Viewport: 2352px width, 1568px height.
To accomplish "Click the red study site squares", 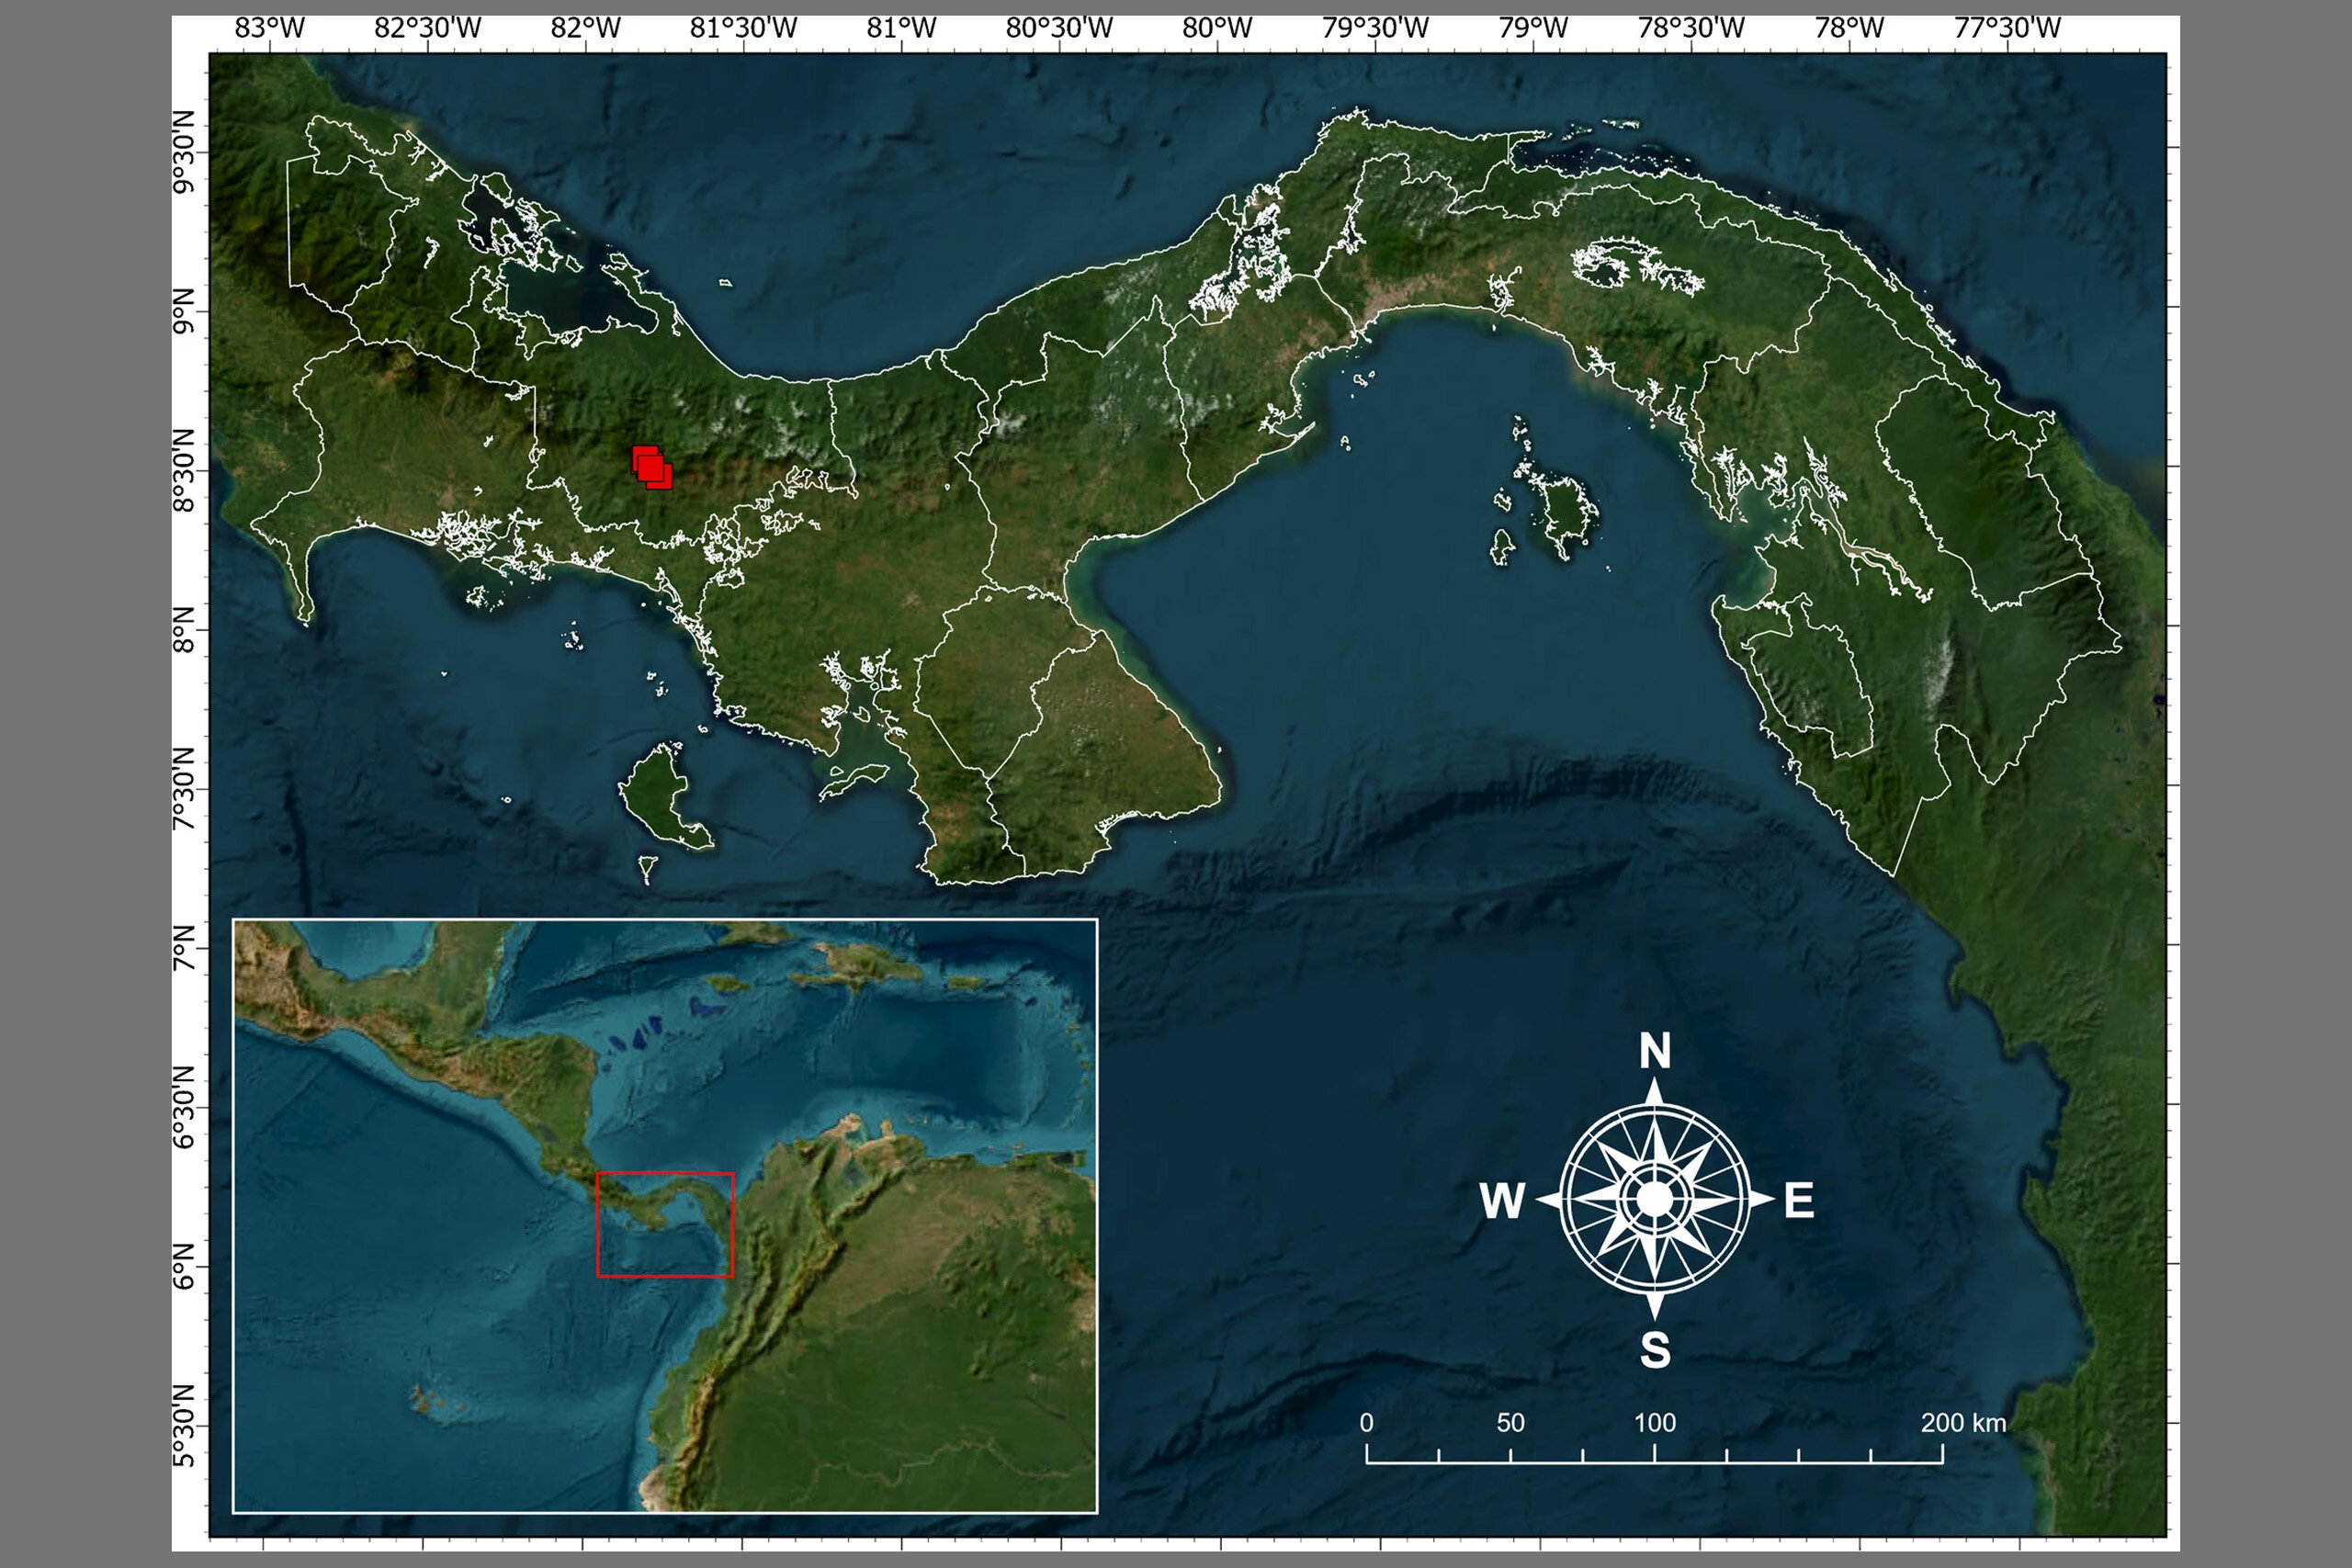I will 651,467.
